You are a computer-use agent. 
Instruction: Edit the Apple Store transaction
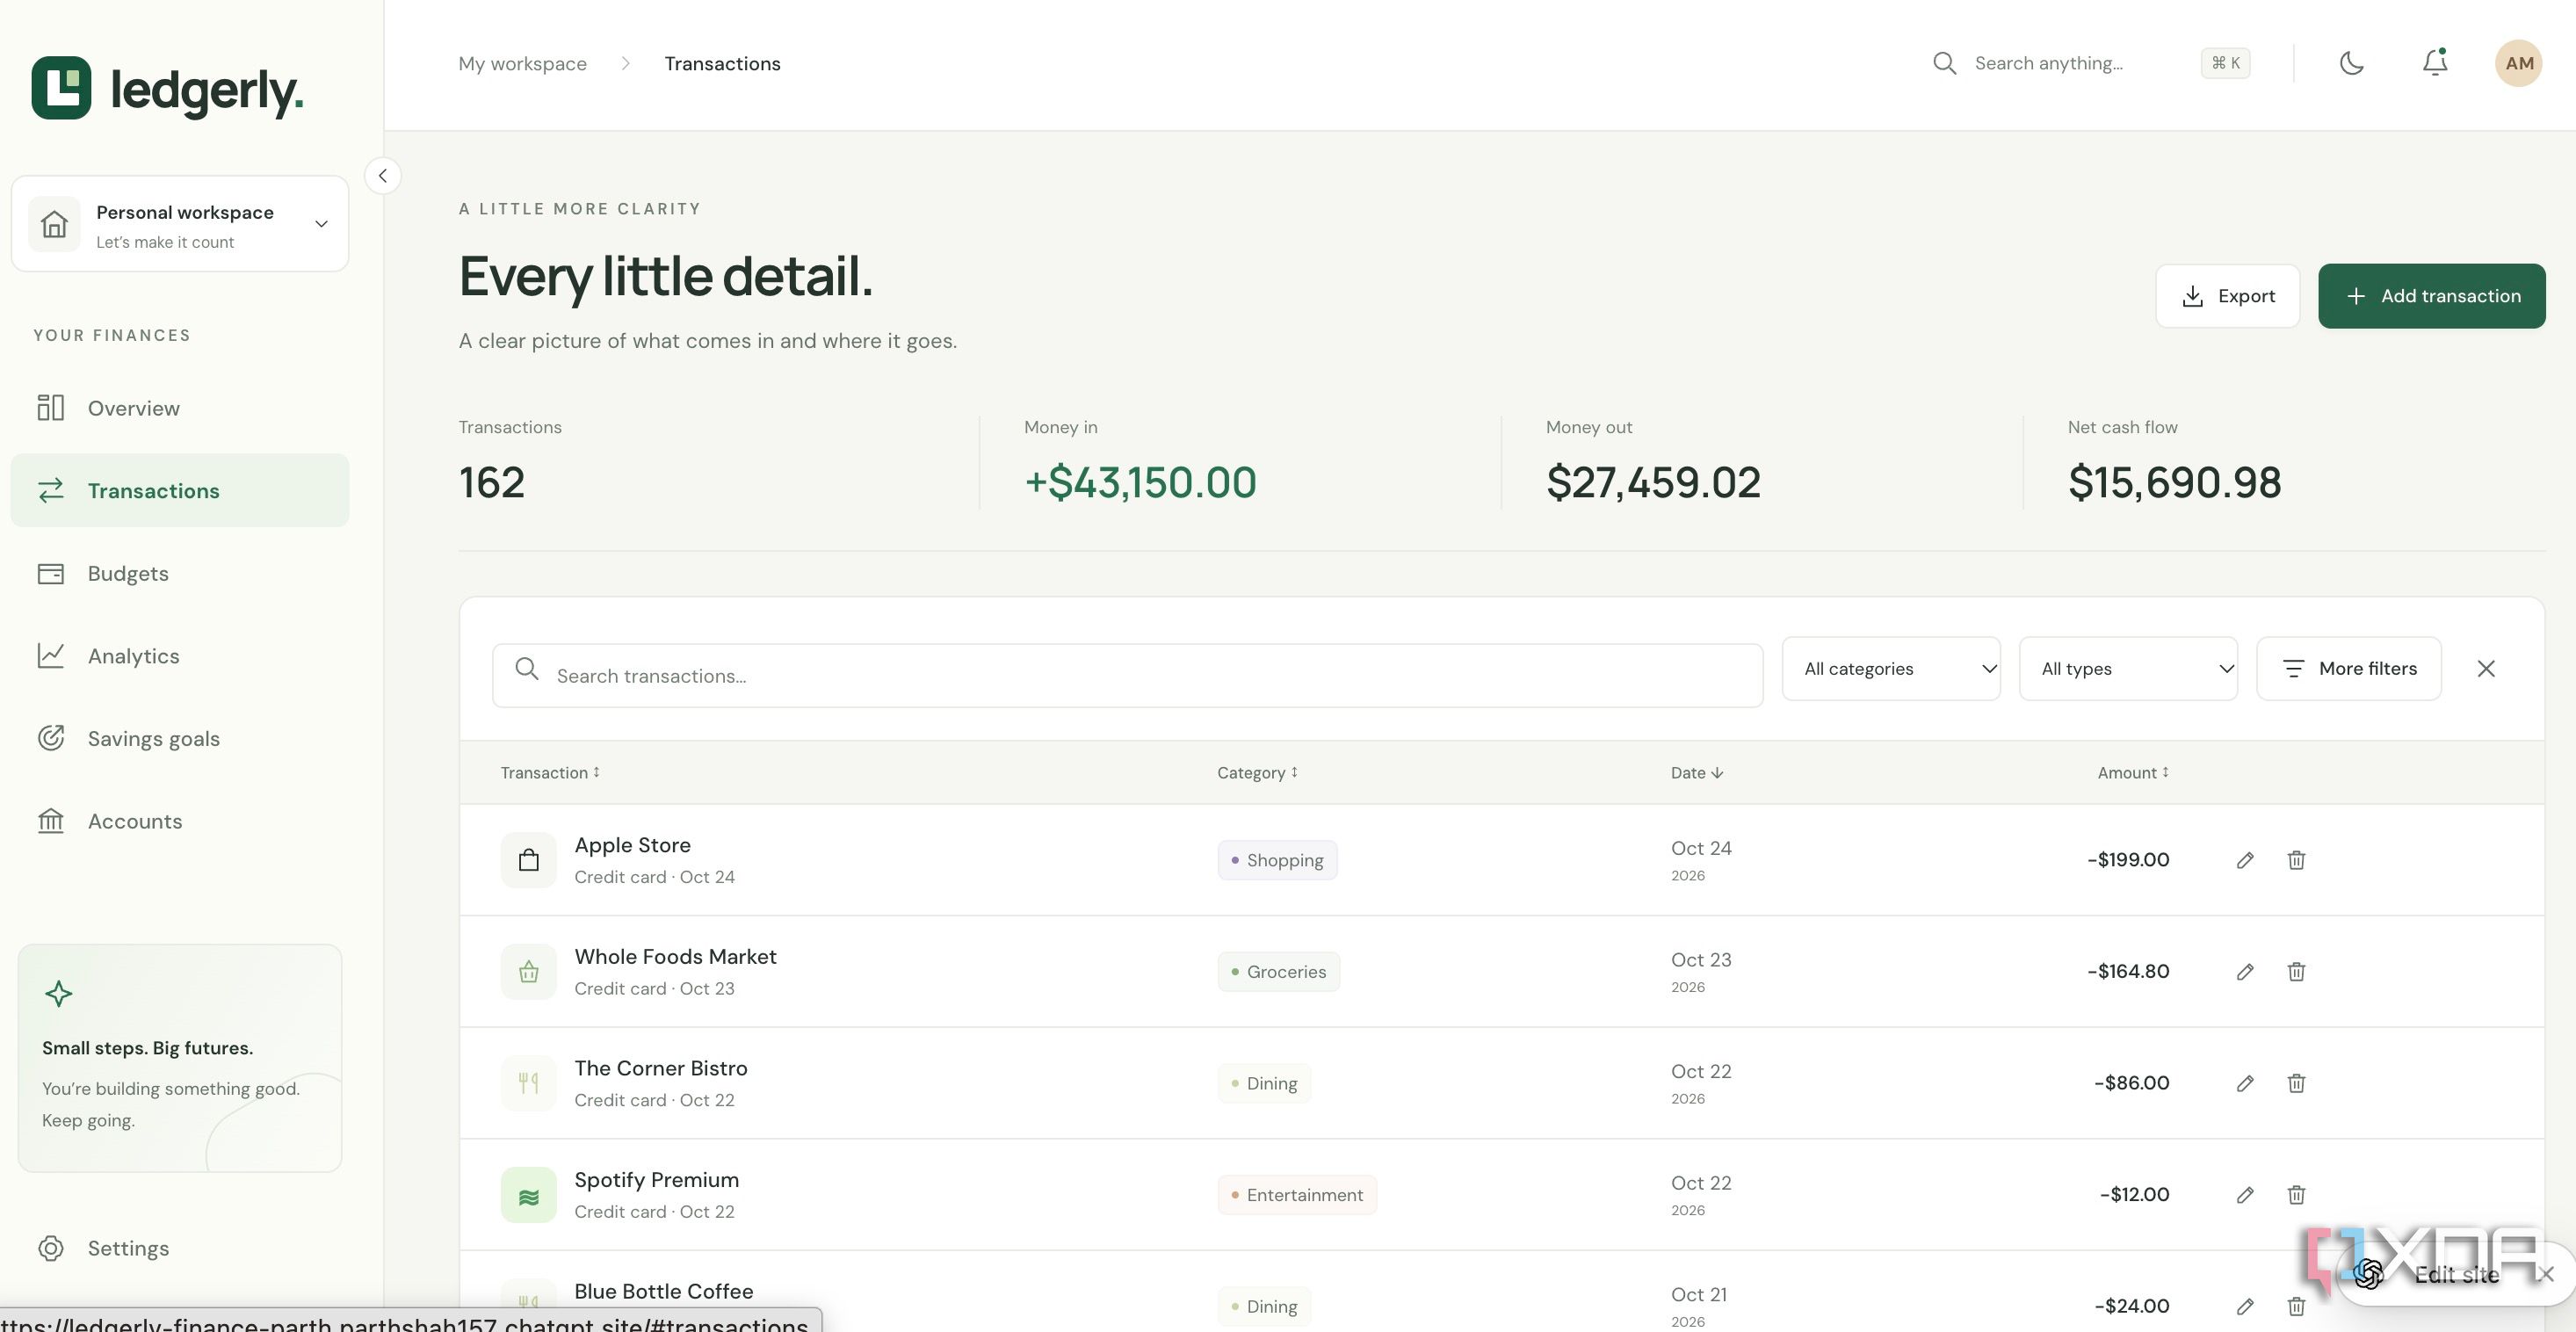[2245, 860]
